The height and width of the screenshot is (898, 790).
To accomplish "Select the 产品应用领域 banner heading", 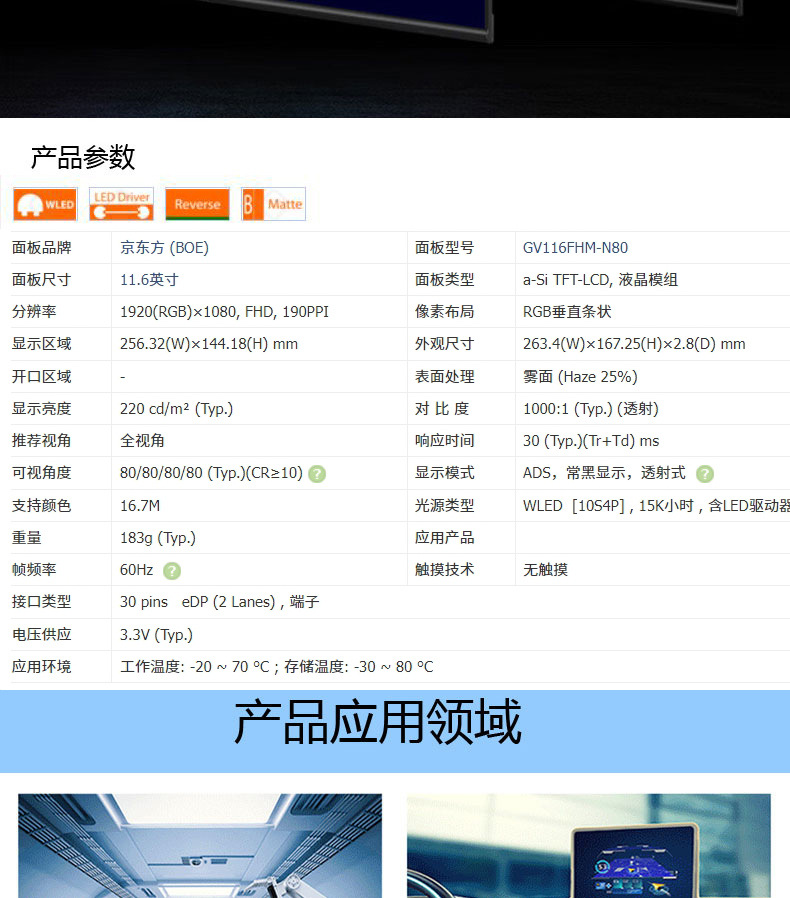I will (378, 722).
